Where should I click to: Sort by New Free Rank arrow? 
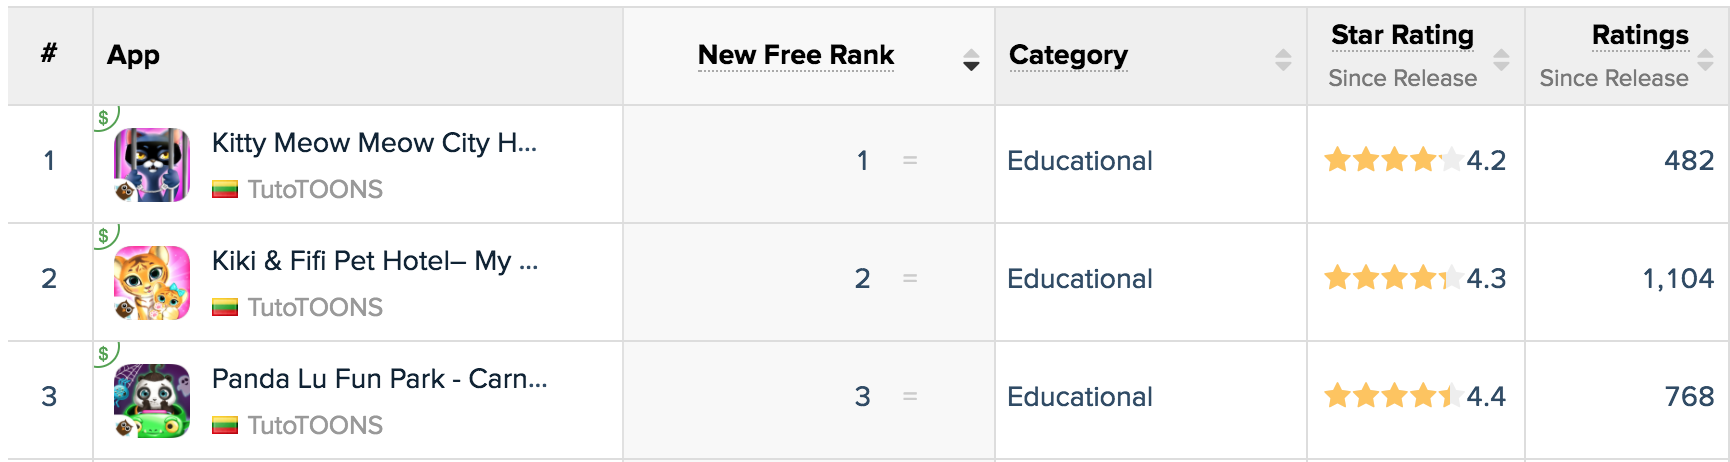point(971,60)
